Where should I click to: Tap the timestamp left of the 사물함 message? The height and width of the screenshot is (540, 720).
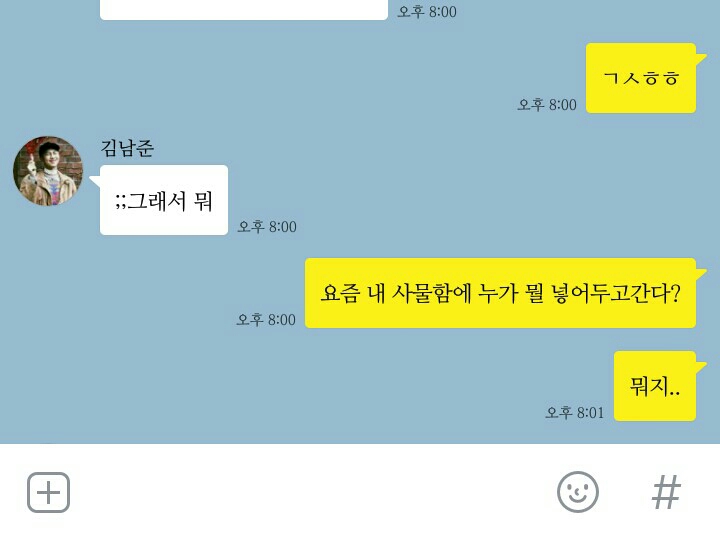click(x=266, y=320)
